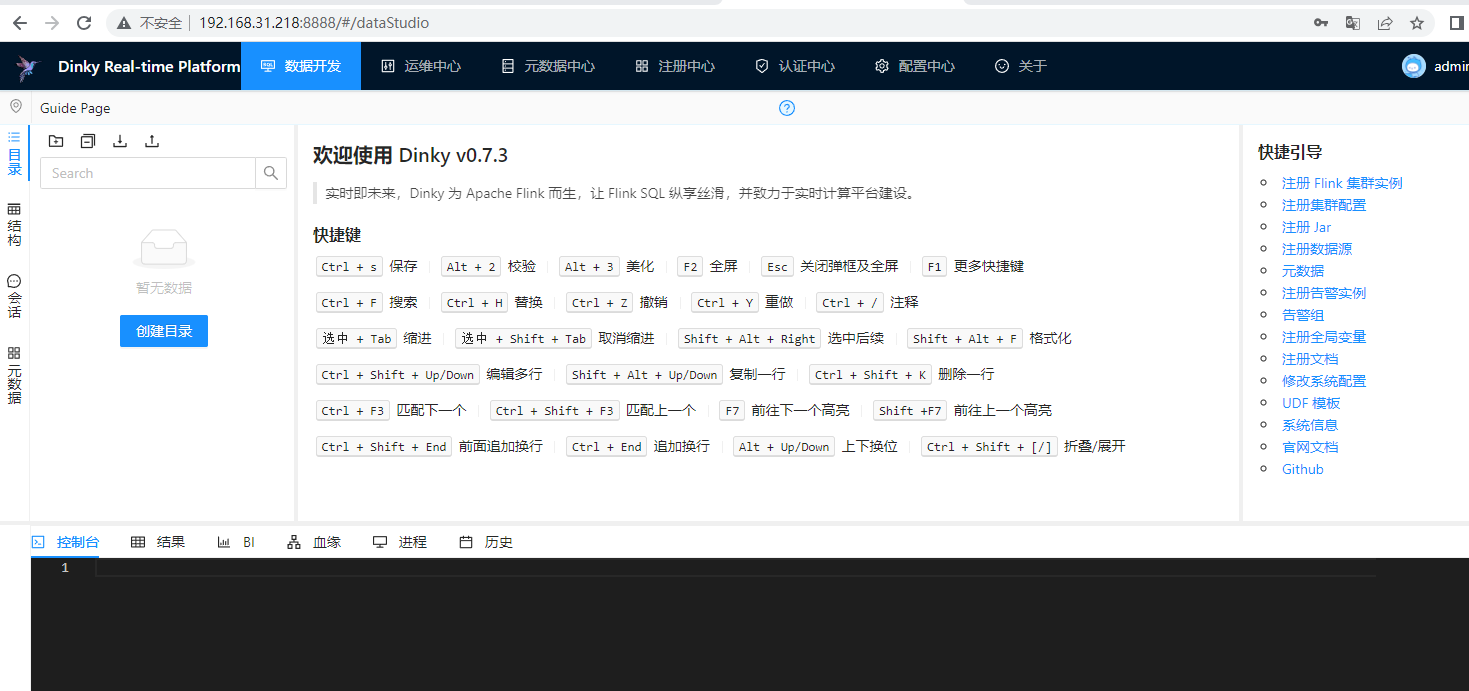Click the collapse all directories icon

[x=88, y=141]
